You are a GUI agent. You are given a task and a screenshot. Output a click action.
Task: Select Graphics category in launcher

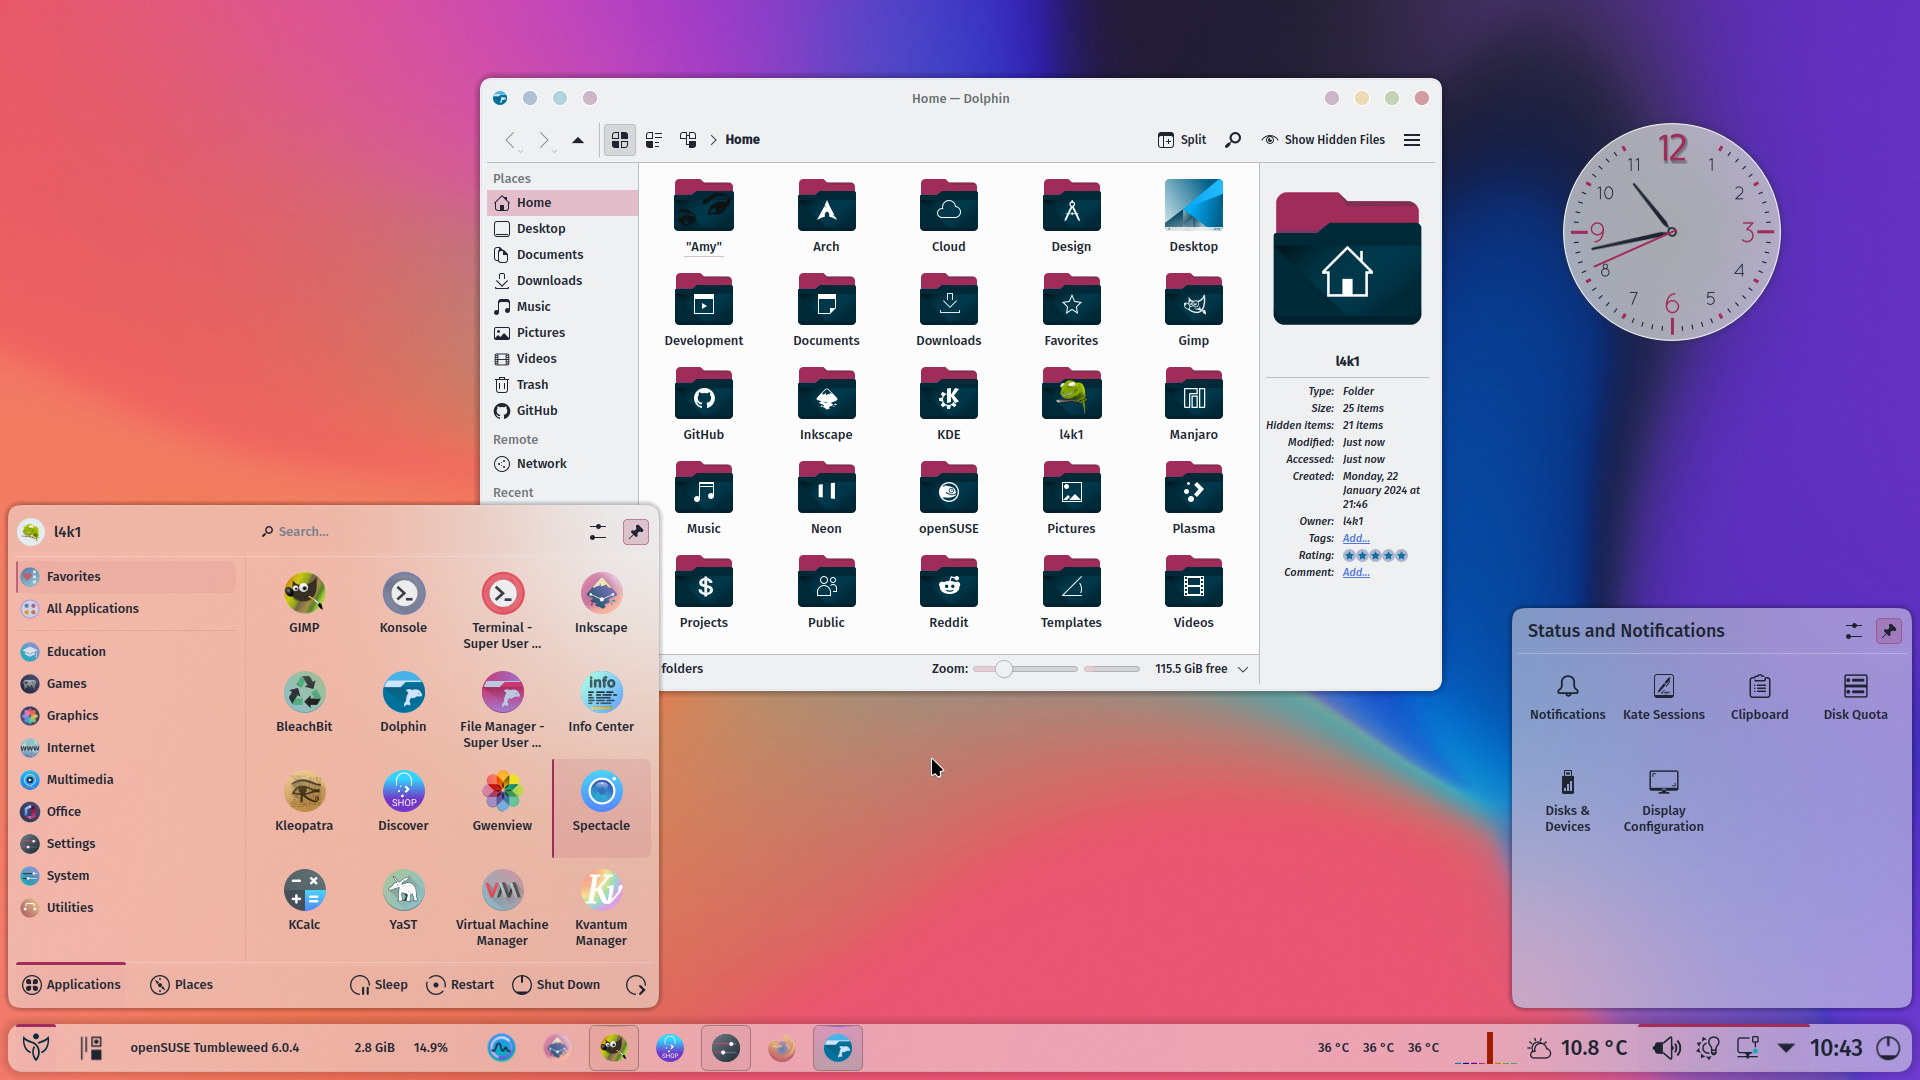126,716
